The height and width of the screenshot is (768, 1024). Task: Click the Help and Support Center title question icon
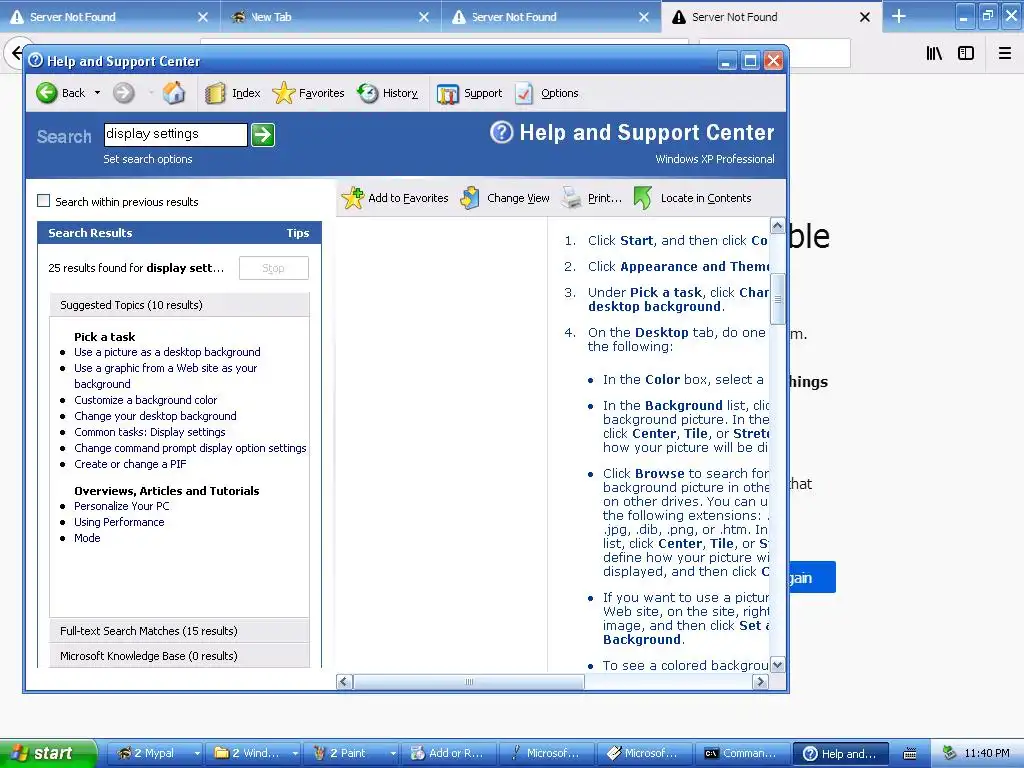(36, 60)
